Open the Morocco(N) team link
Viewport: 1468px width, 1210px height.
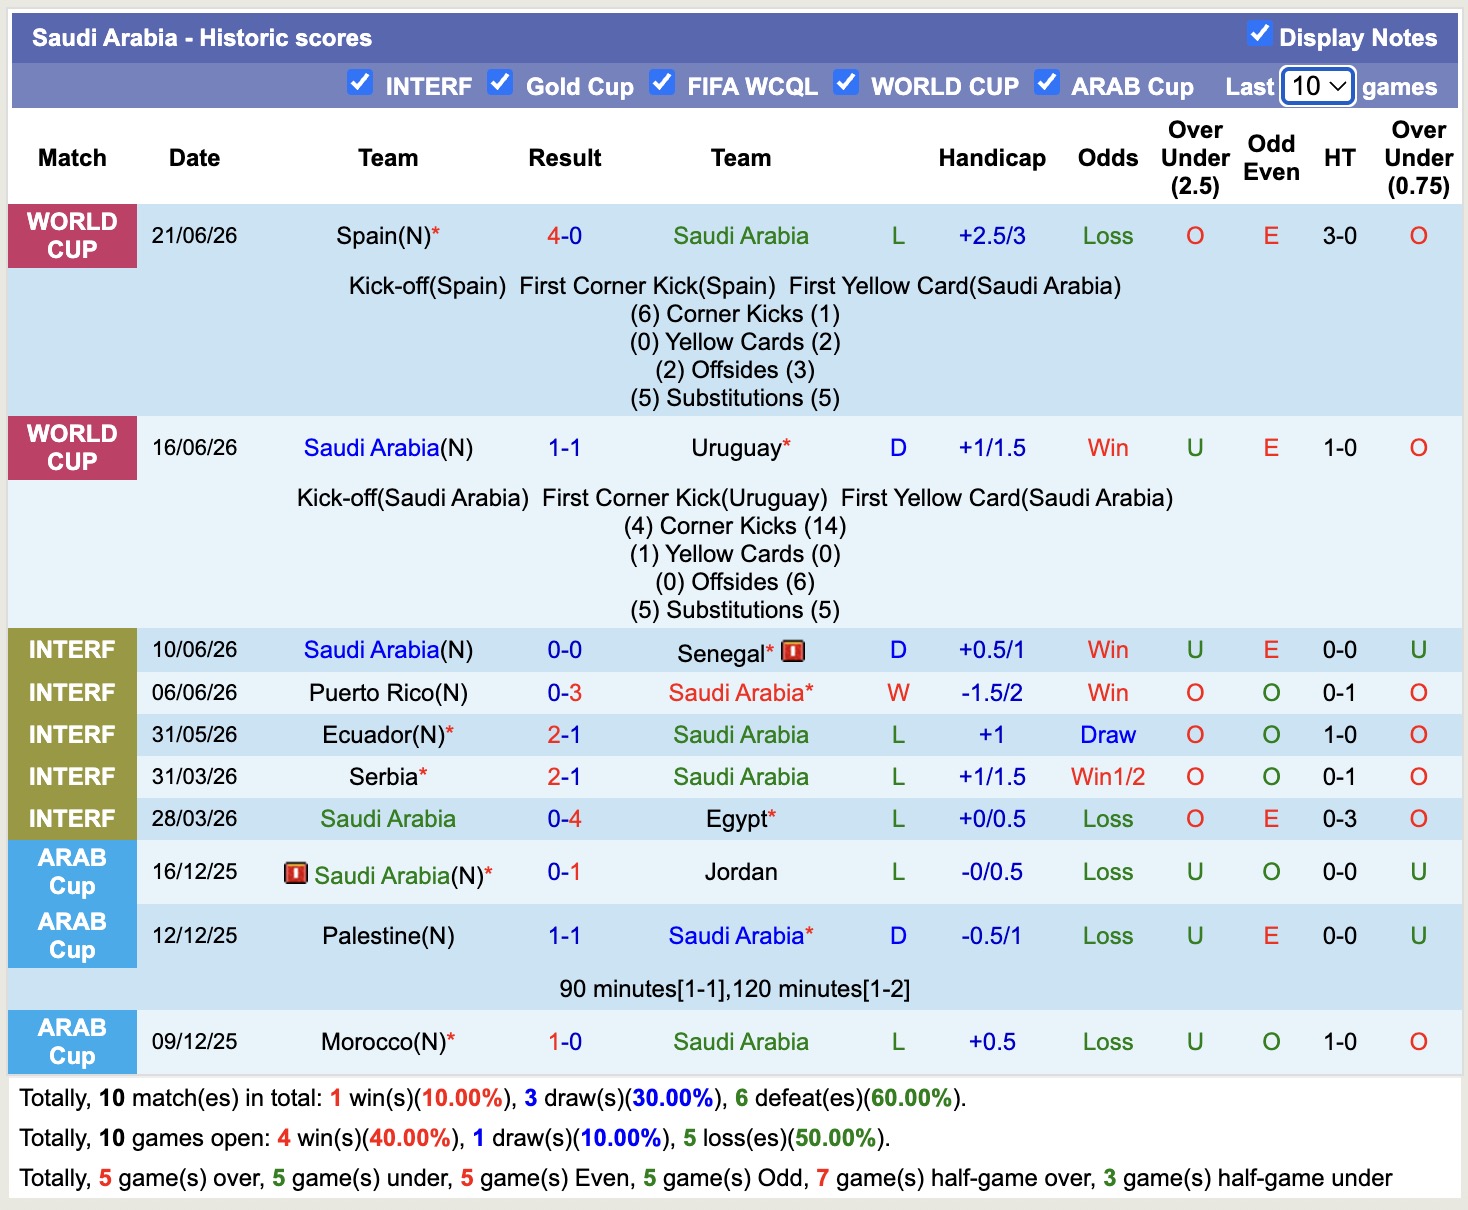pos(388,1042)
